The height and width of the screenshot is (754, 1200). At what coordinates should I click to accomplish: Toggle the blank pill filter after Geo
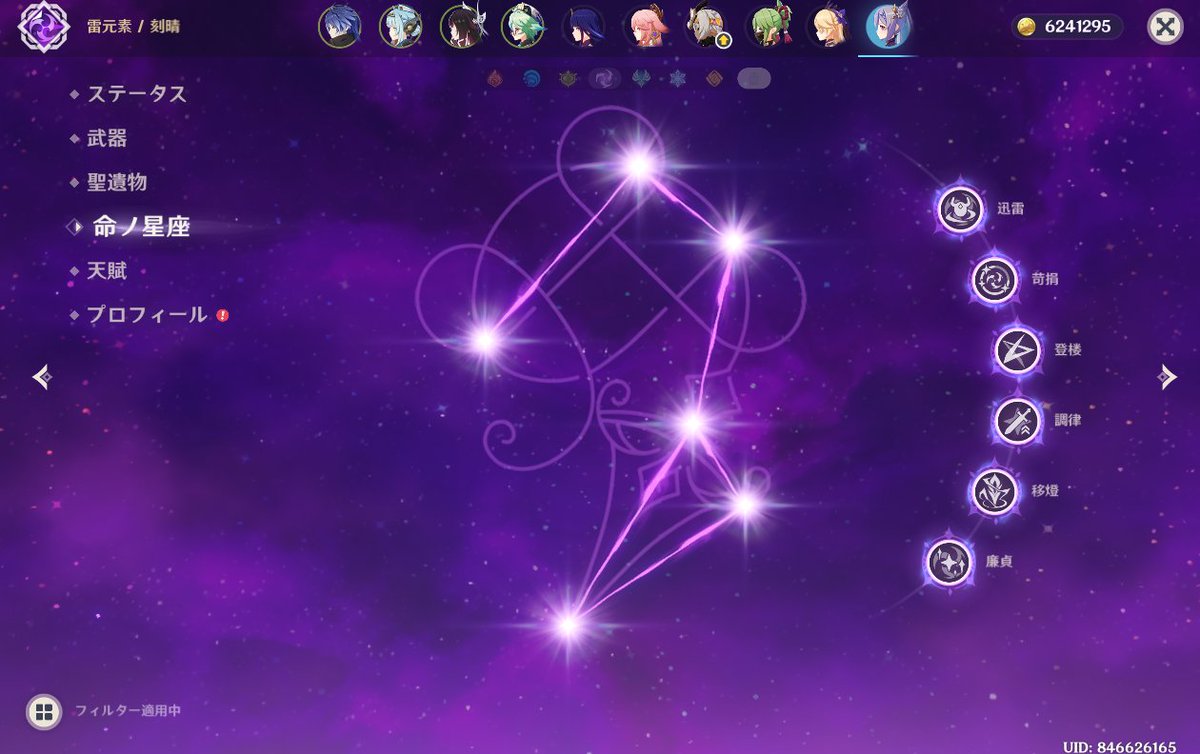point(754,78)
